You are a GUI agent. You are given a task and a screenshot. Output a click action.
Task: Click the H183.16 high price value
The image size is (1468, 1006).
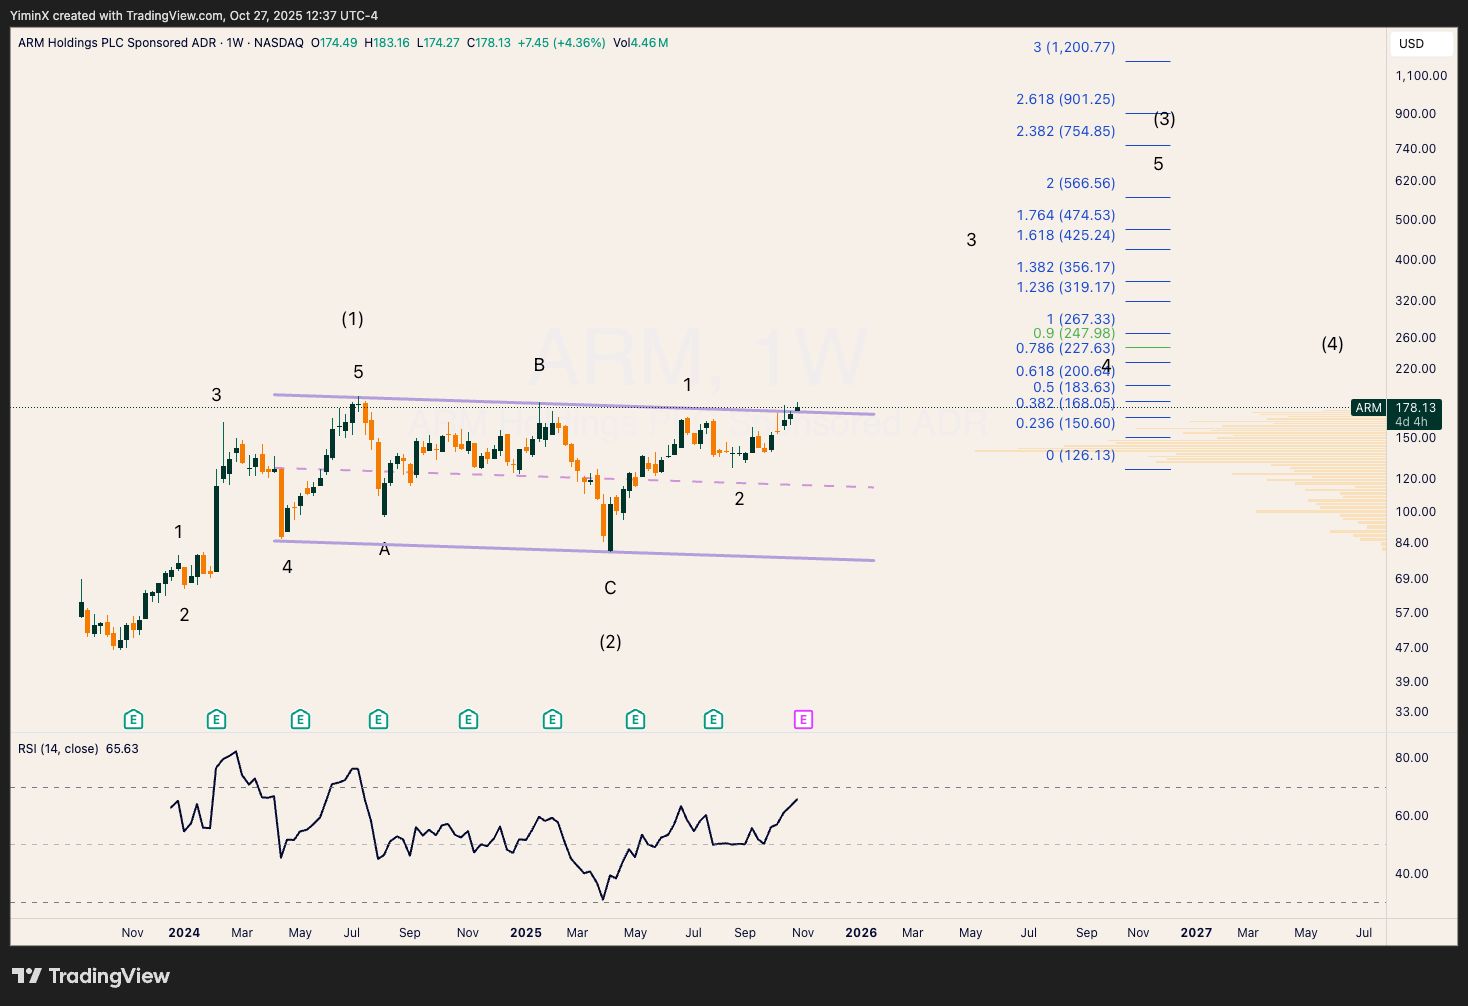pyautogui.click(x=387, y=43)
